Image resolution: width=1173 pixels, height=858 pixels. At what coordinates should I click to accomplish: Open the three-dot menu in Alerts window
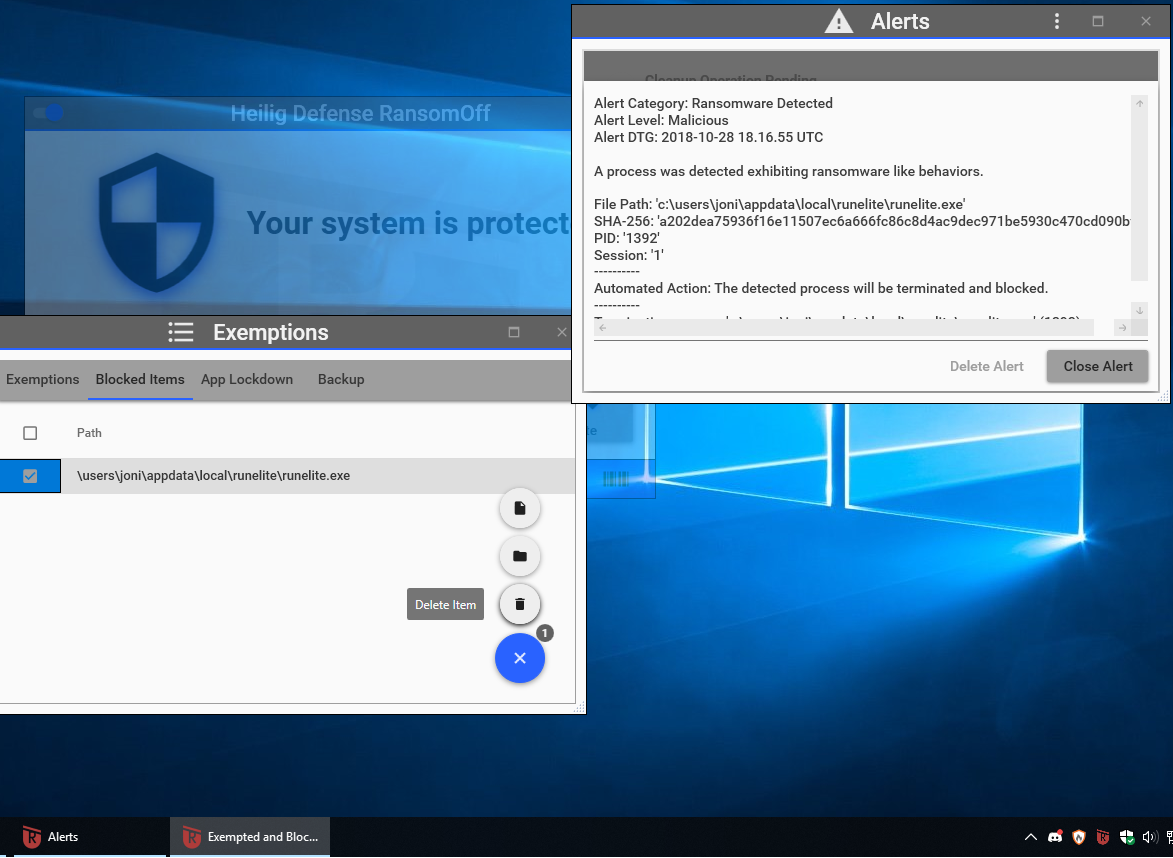[1056, 21]
